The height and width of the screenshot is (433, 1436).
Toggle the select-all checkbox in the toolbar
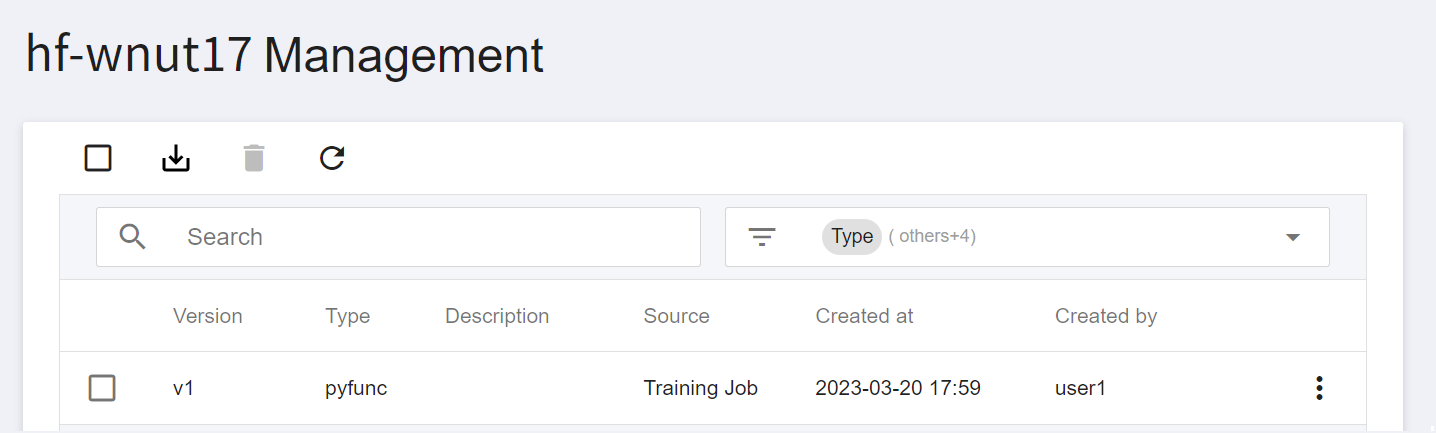pyautogui.click(x=98, y=158)
